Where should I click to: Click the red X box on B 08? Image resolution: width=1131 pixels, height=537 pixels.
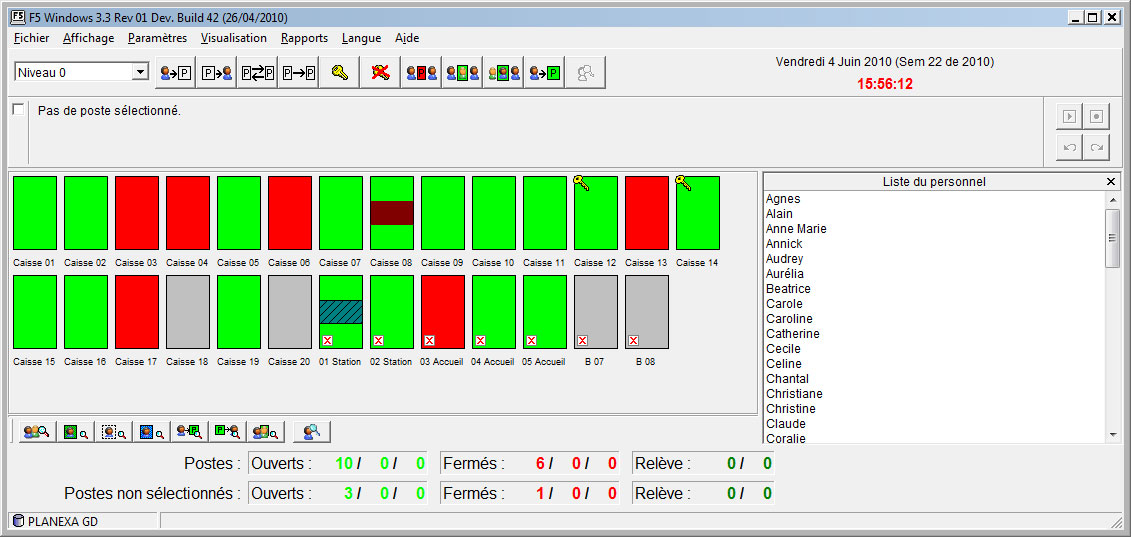click(x=633, y=340)
